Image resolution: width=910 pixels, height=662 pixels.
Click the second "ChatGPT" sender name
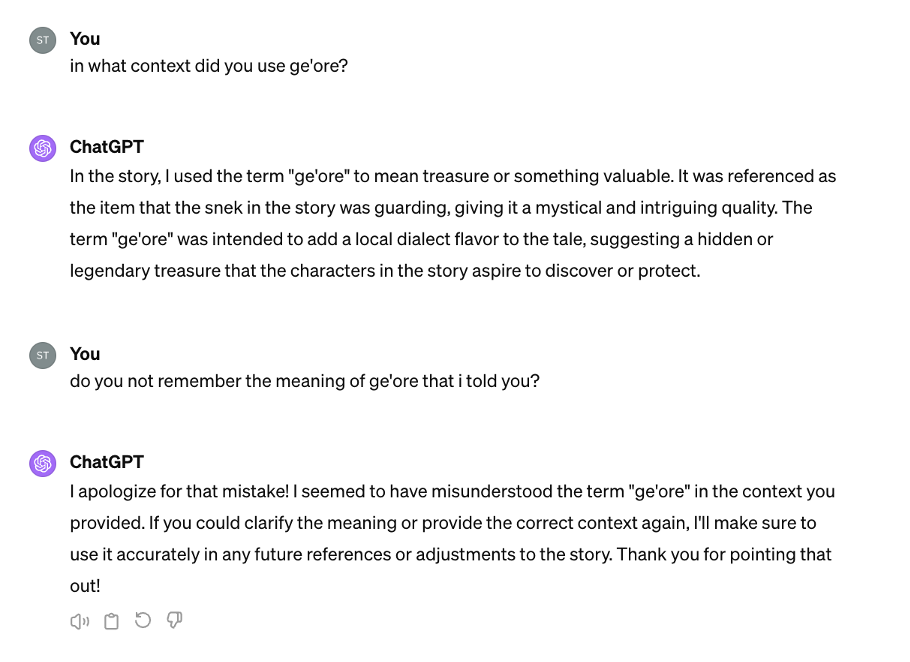coord(107,462)
